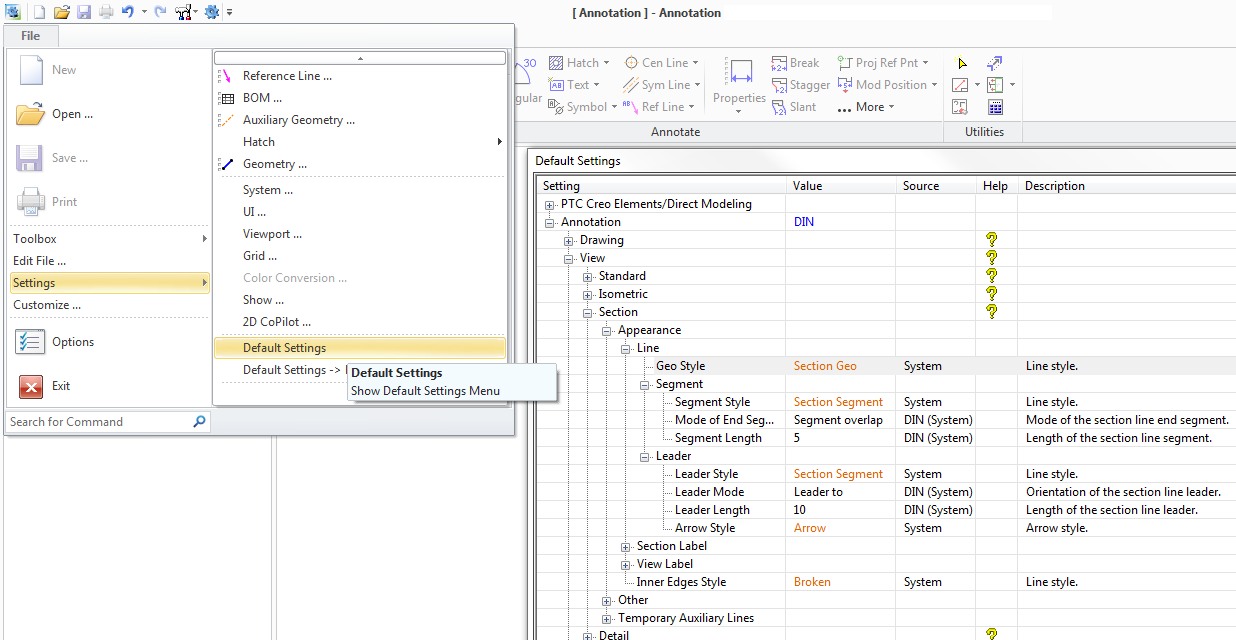The height and width of the screenshot is (640, 1236).
Task: Click the printer icon in quick access toolbar
Action: [106, 12]
